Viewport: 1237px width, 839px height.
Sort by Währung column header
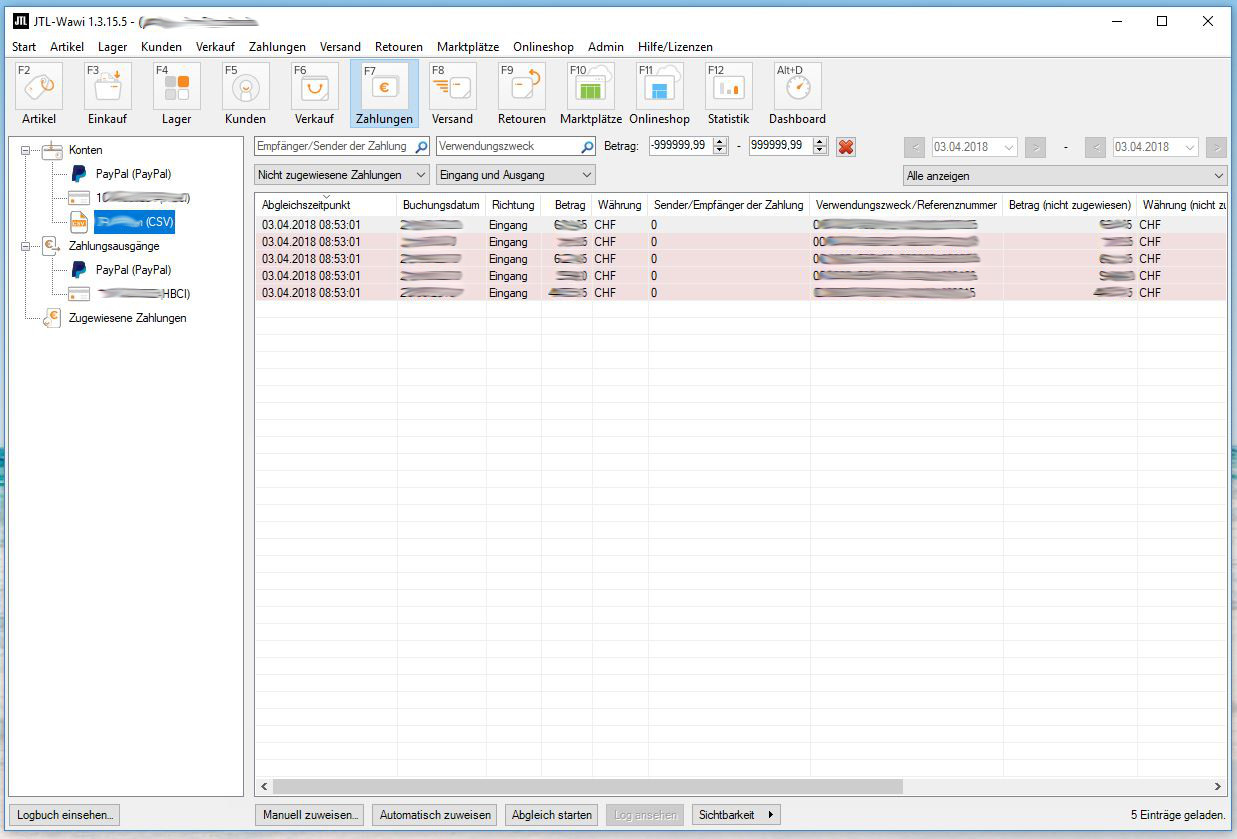point(620,205)
